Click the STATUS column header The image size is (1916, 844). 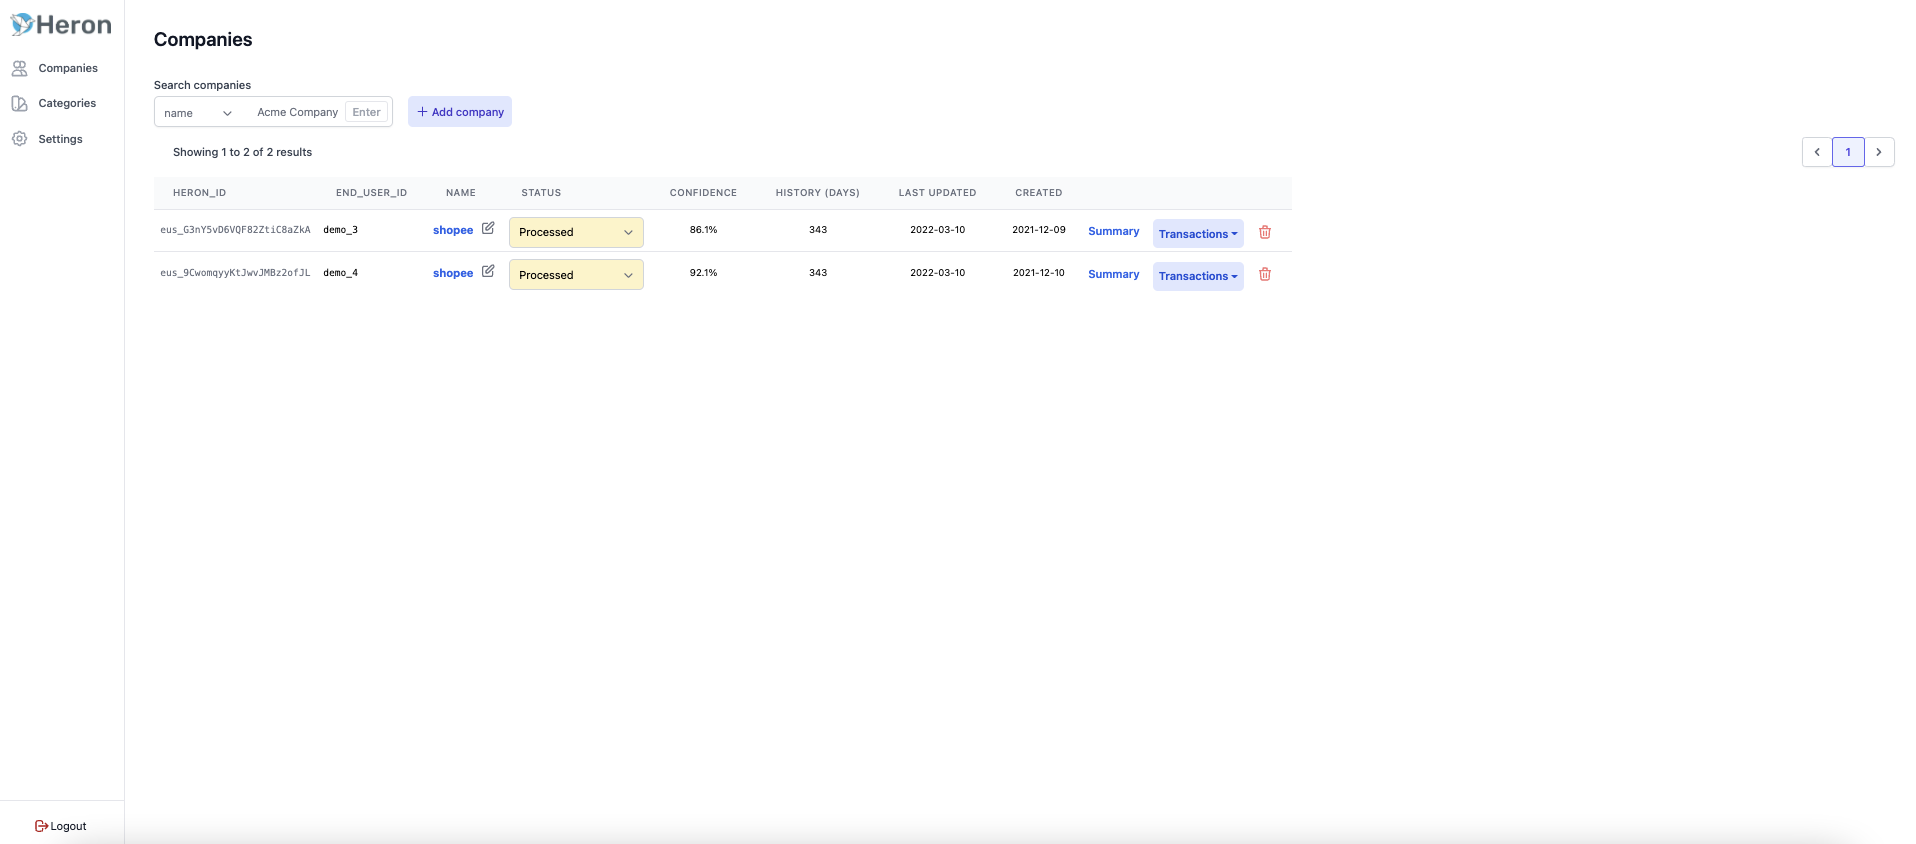[541, 193]
